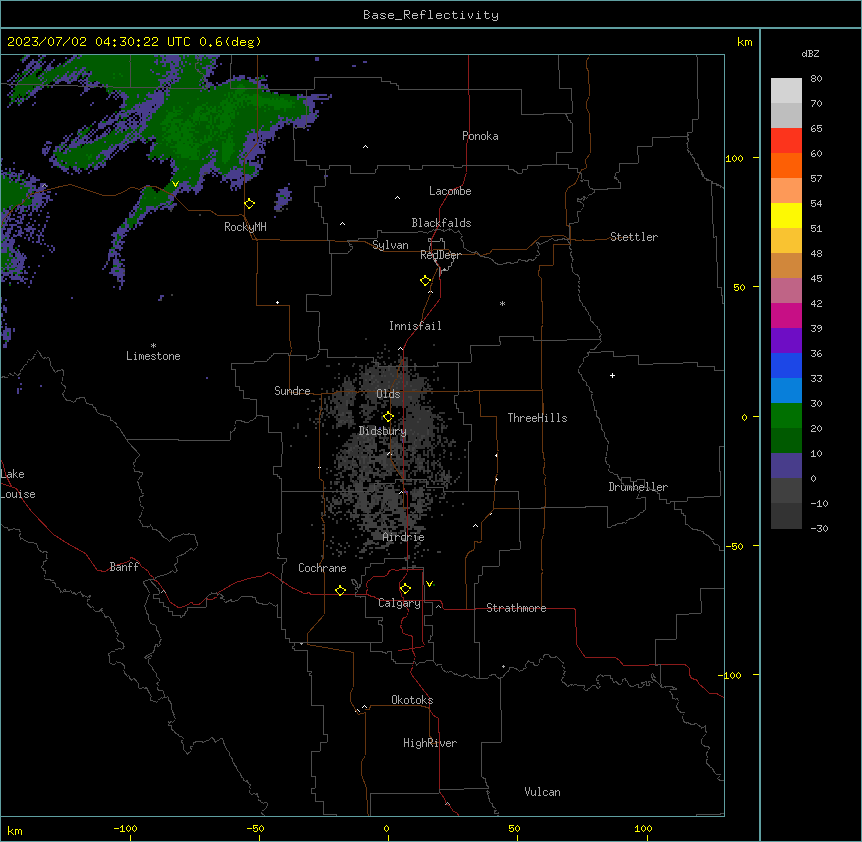862x842 pixels.
Task: Click the RockyMH label
Action: 245,227
